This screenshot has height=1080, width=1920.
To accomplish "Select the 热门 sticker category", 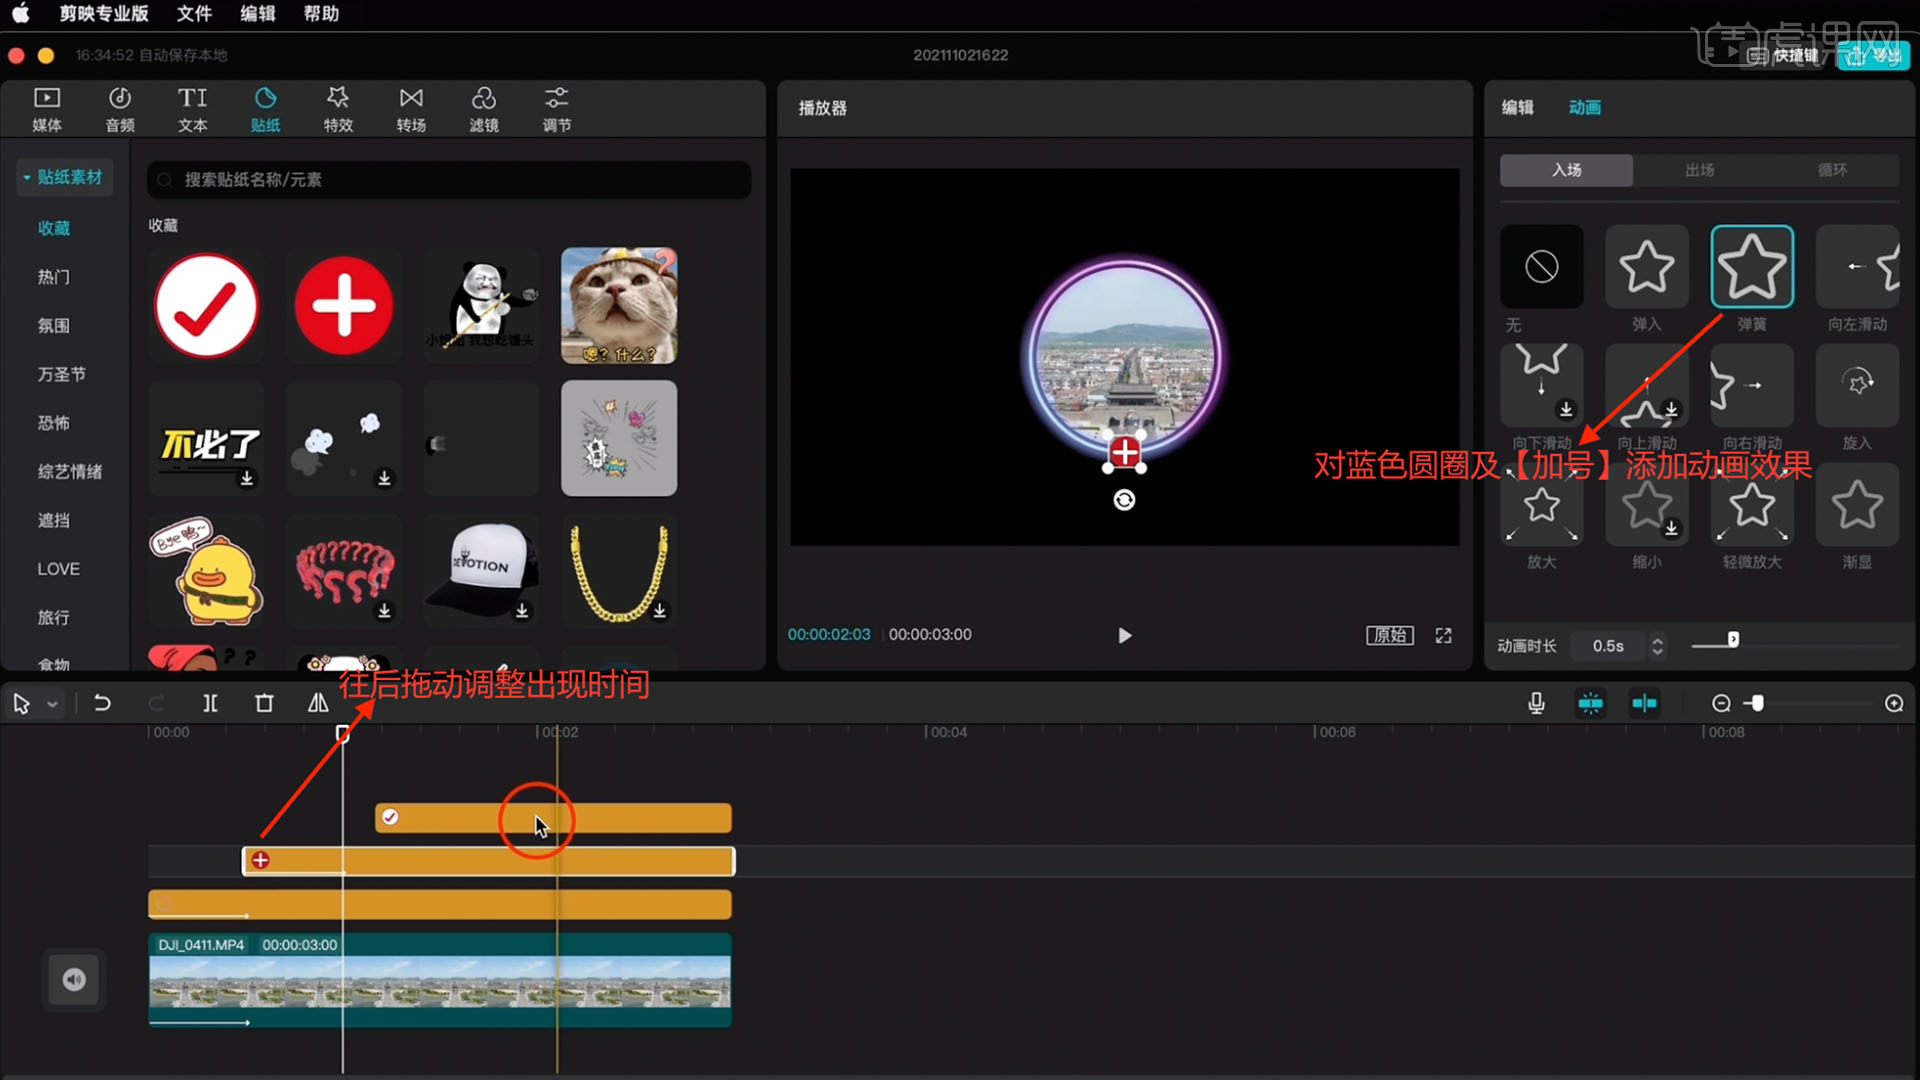I will click(x=54, y=277).
